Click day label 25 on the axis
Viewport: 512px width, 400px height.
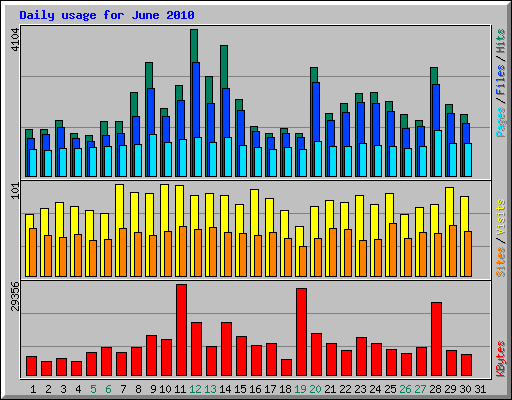coord(390,389)
